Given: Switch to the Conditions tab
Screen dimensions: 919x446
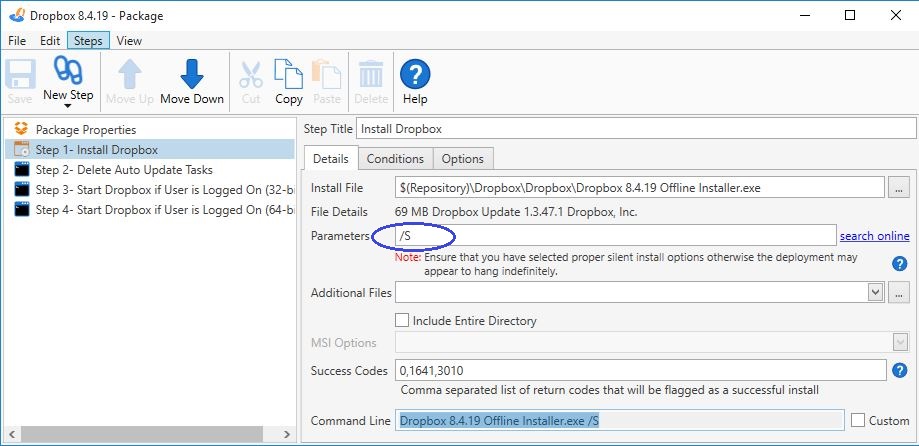Looking at the screenshot, I should pos(395,159).
